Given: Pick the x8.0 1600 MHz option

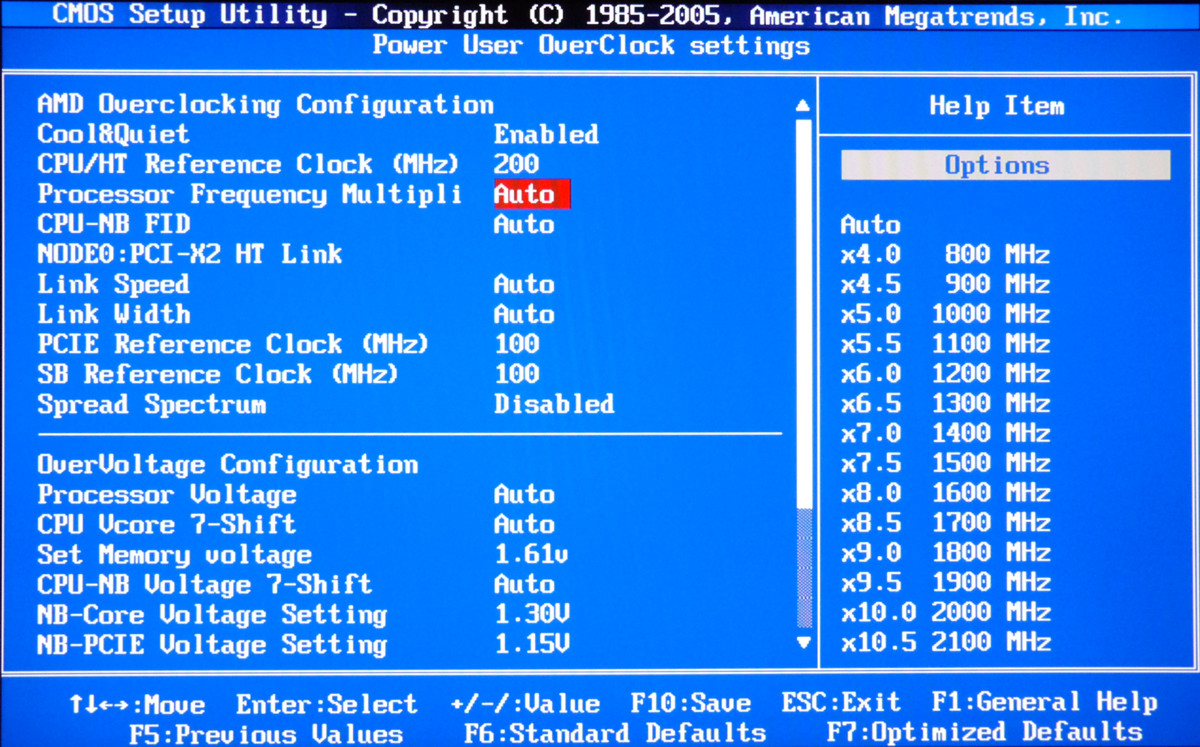Looking at the screenshot, I should click(x=945, y=494).
